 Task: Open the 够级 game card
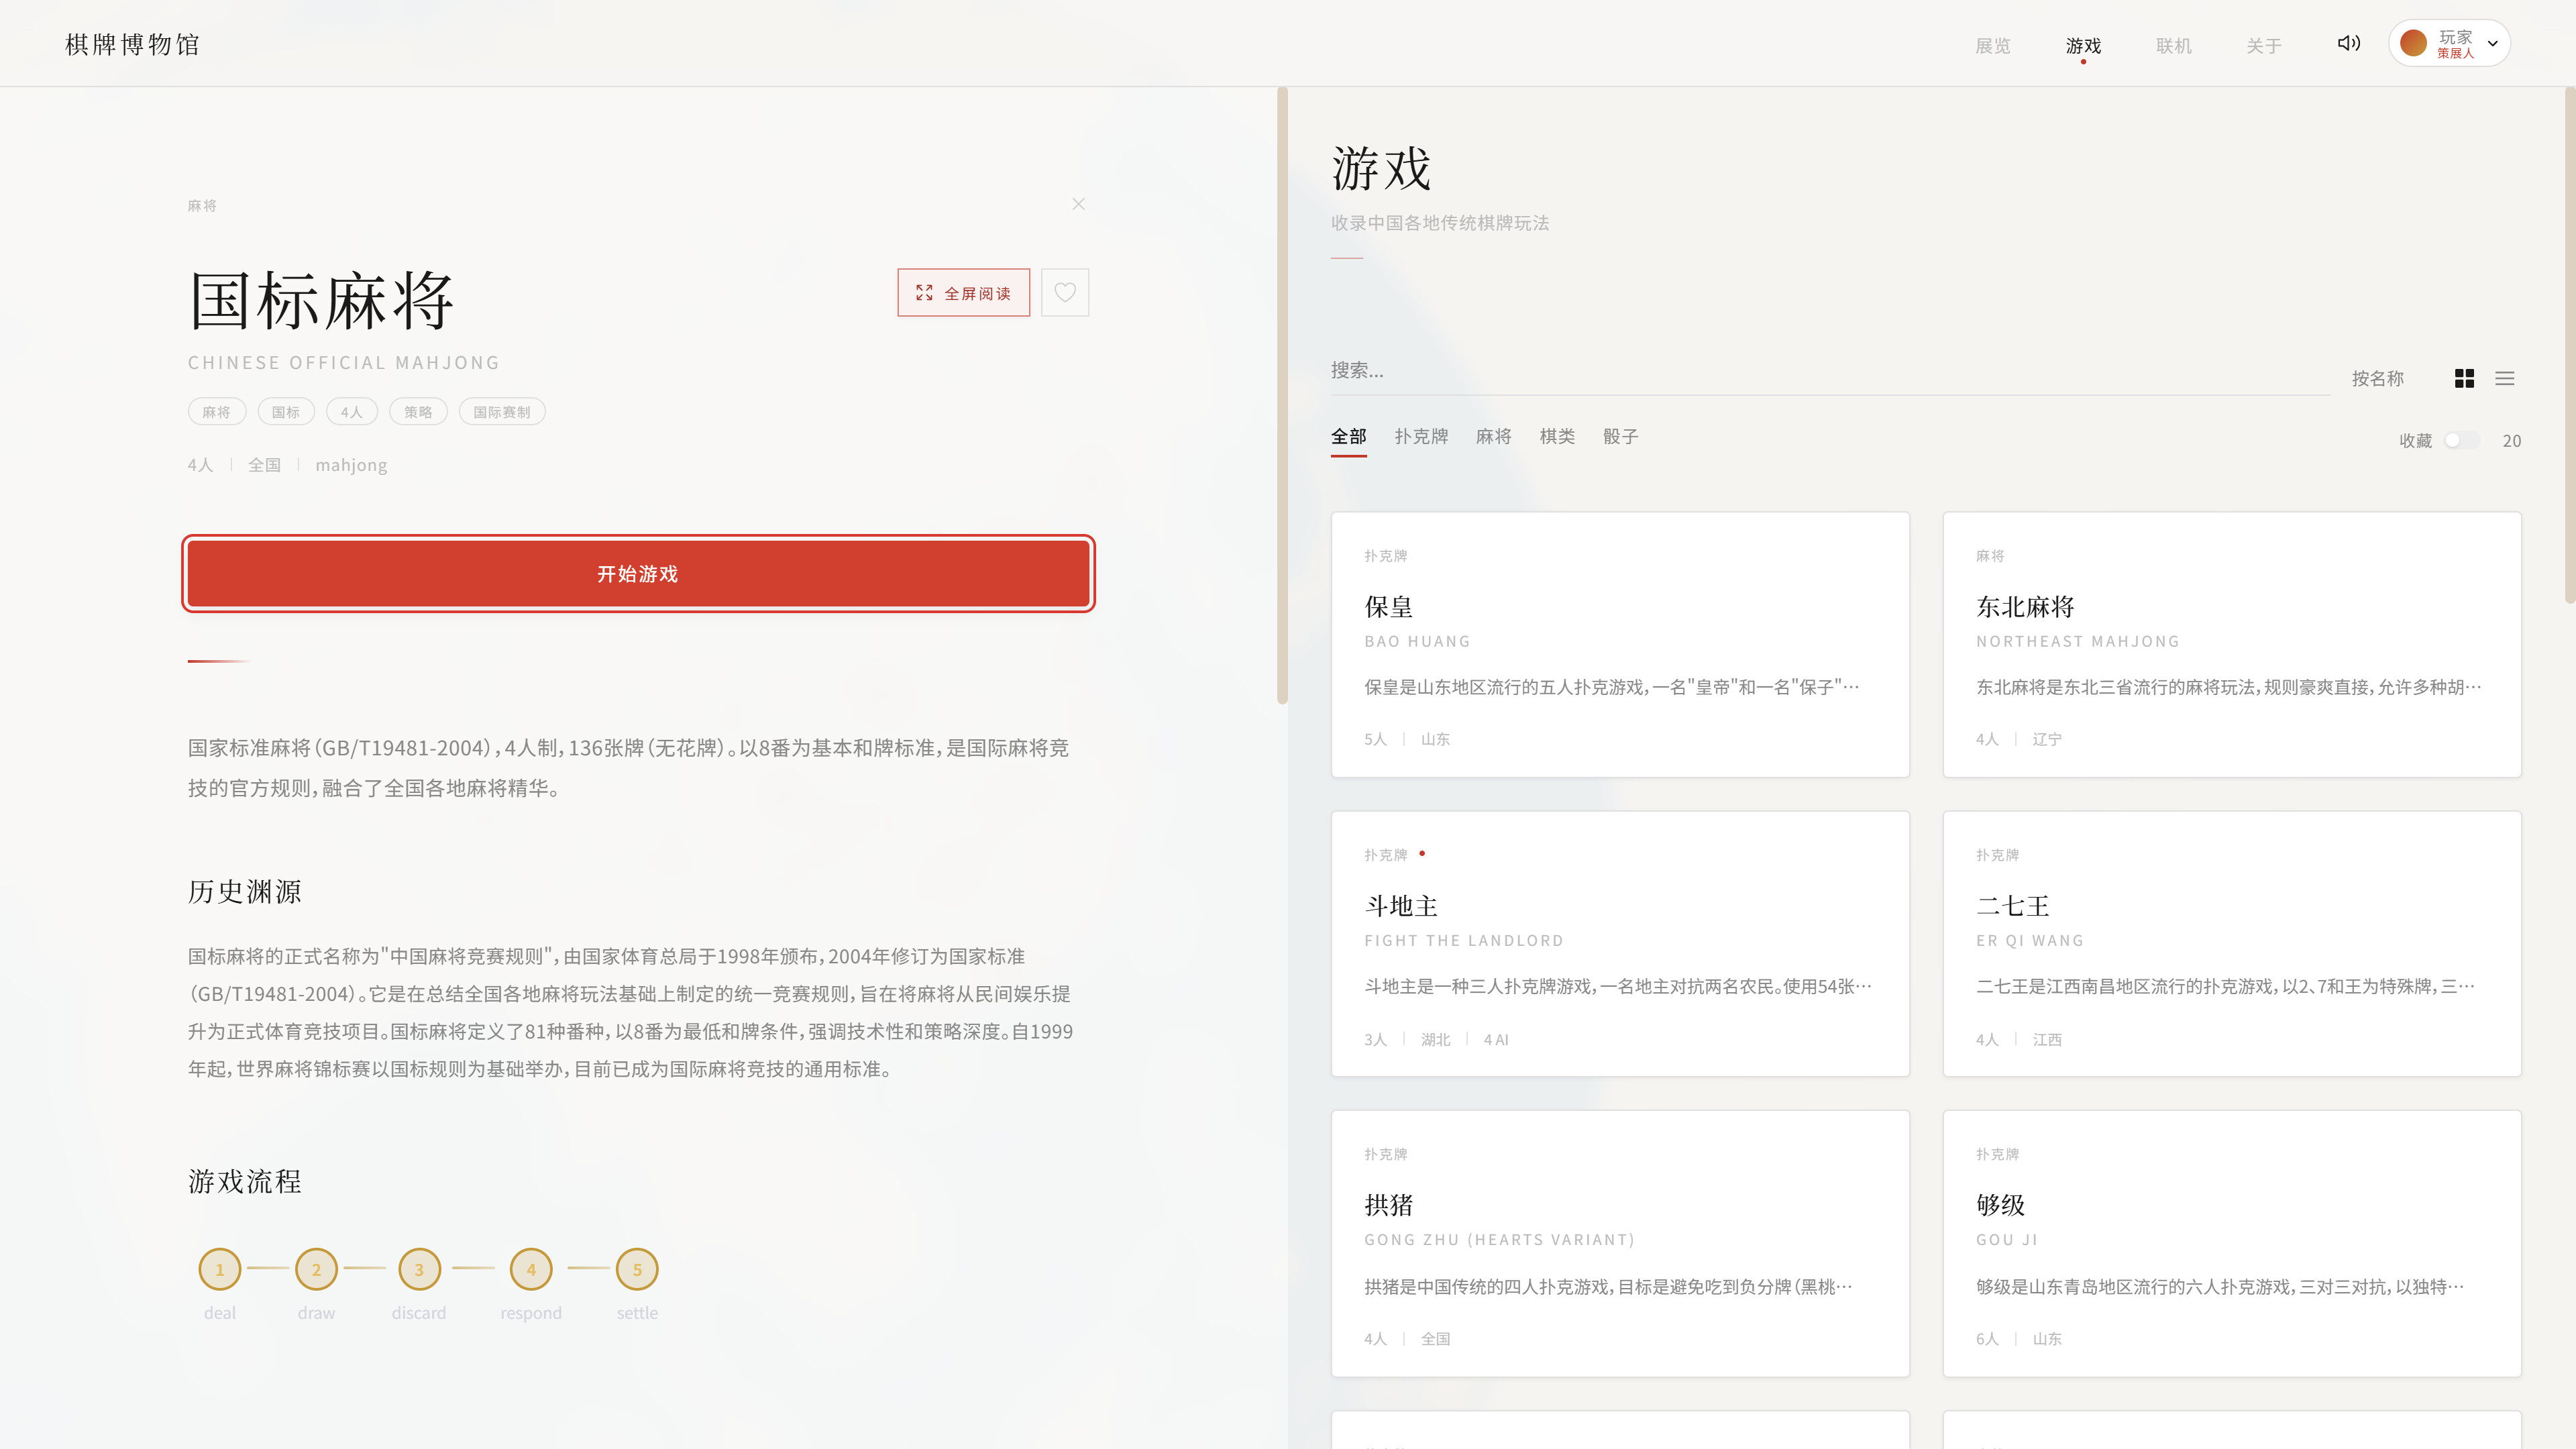pyautogui.click(x=2232, y=1243)
